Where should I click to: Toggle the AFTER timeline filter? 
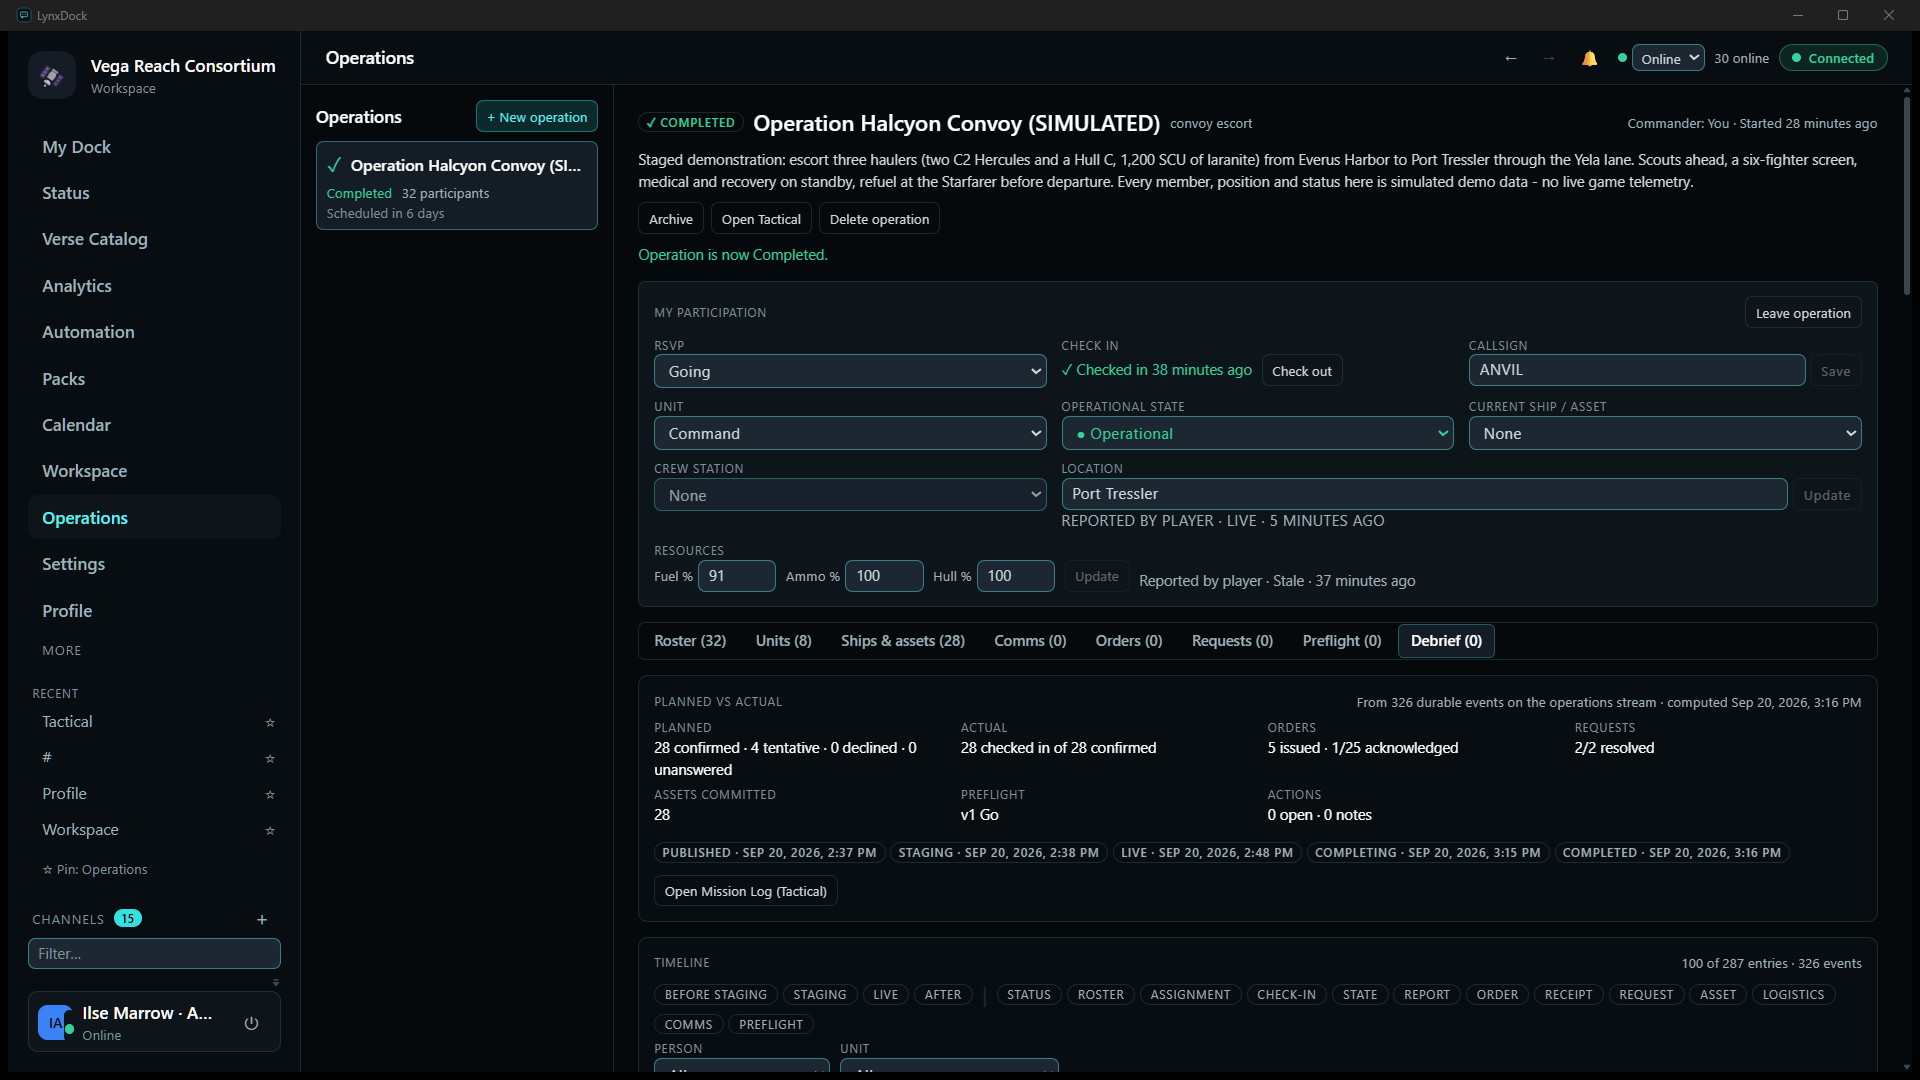(x=943, y=994)
